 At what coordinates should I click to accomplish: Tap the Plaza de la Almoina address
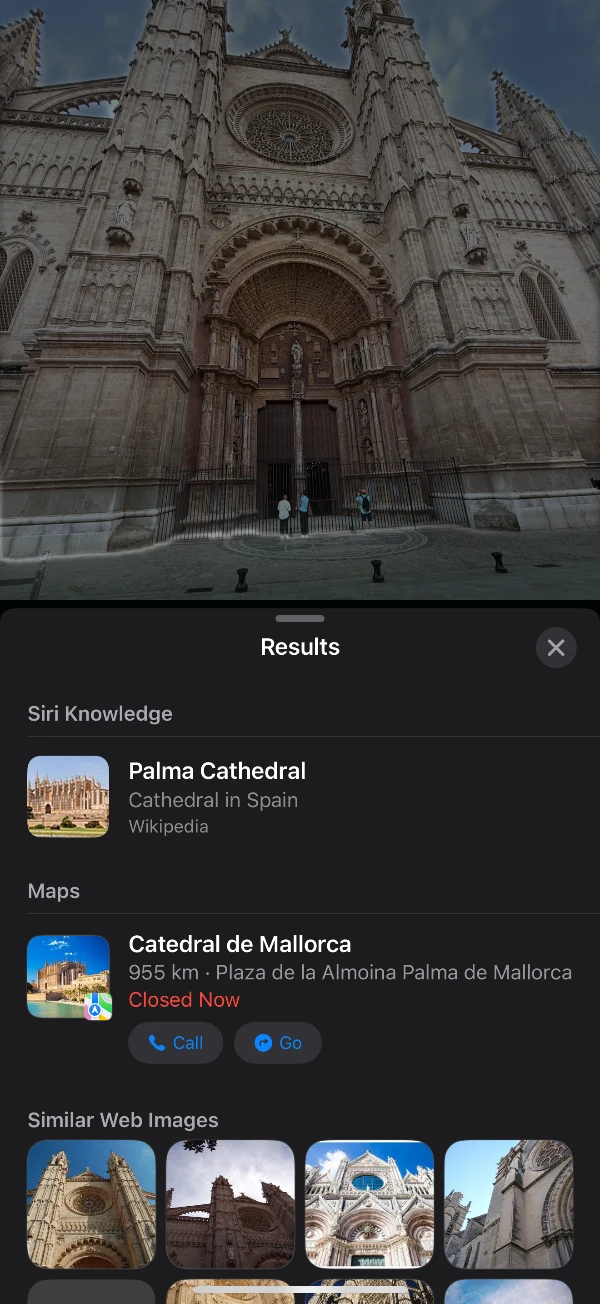click(x=394, y=972)
